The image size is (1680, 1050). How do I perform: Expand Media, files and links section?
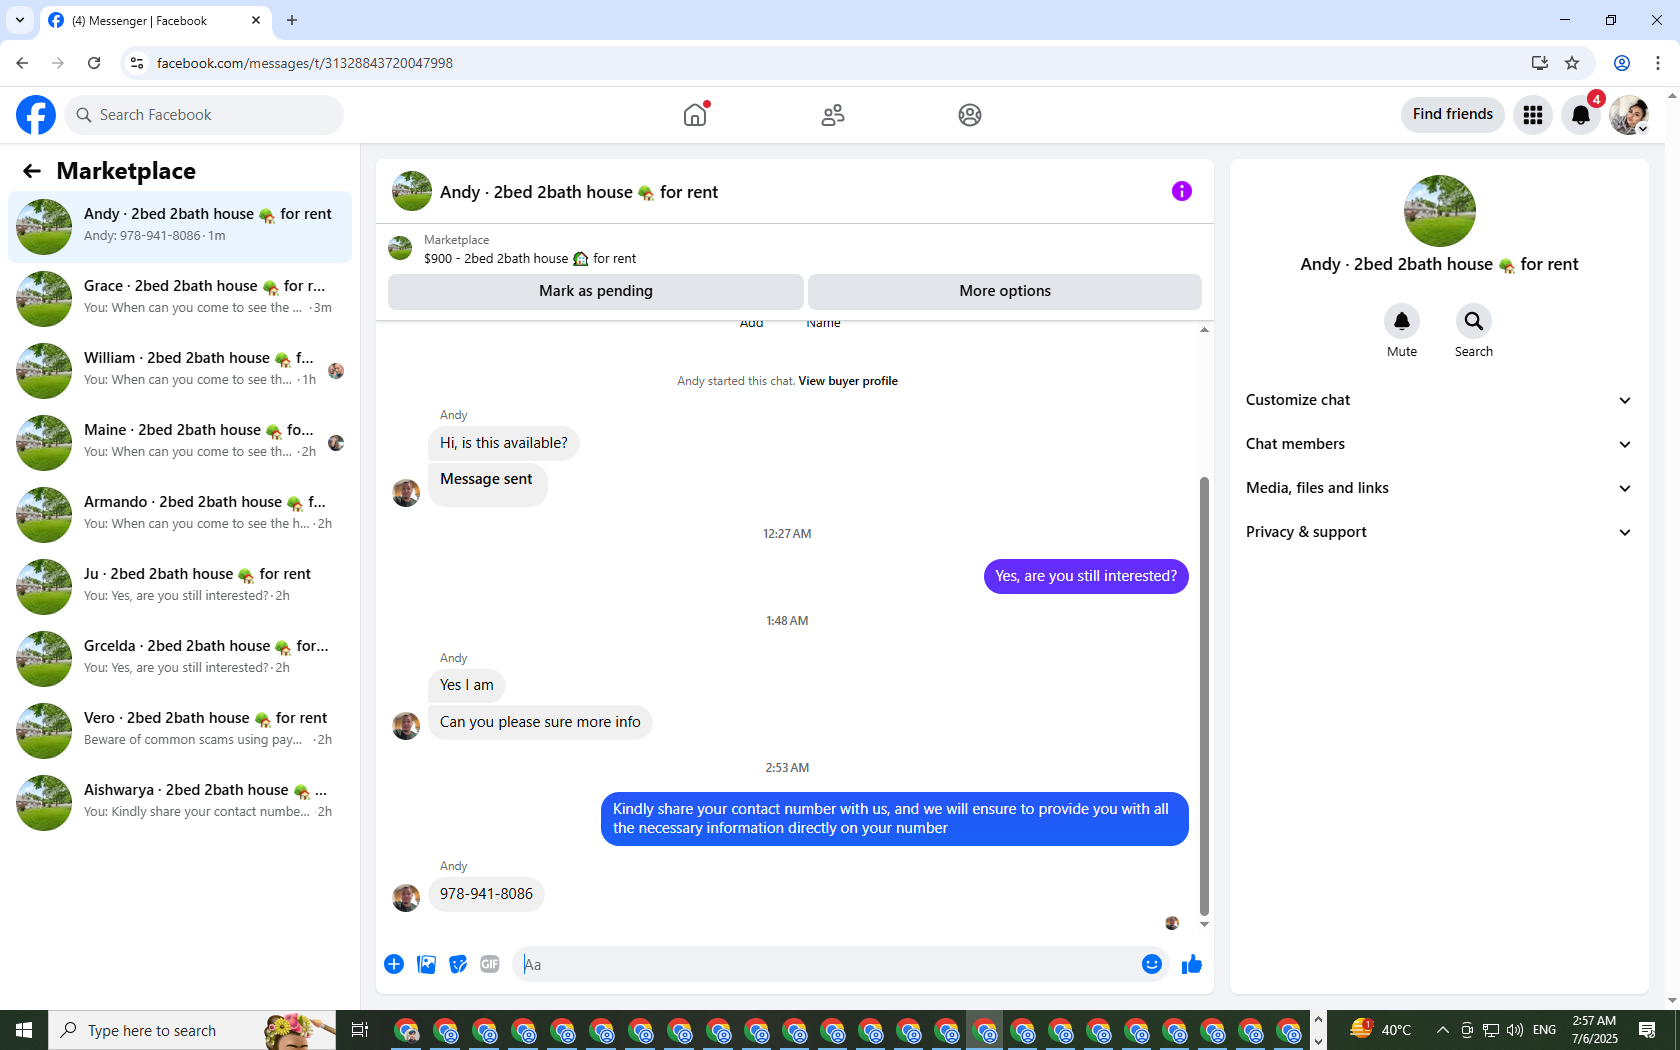coord(1440,488)
